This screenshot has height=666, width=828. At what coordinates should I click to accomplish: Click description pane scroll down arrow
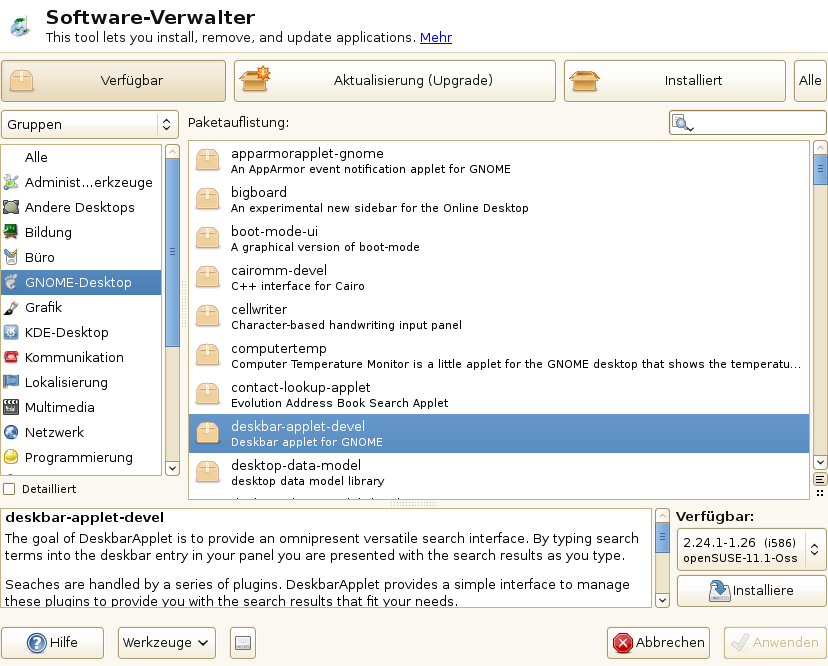click(662, 601)
